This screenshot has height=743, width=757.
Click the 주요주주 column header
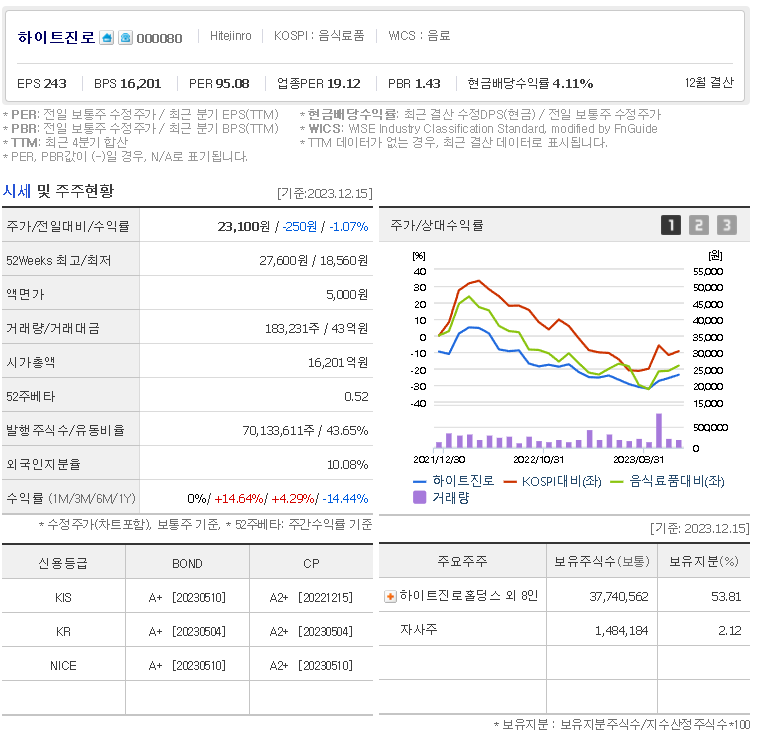463,561
